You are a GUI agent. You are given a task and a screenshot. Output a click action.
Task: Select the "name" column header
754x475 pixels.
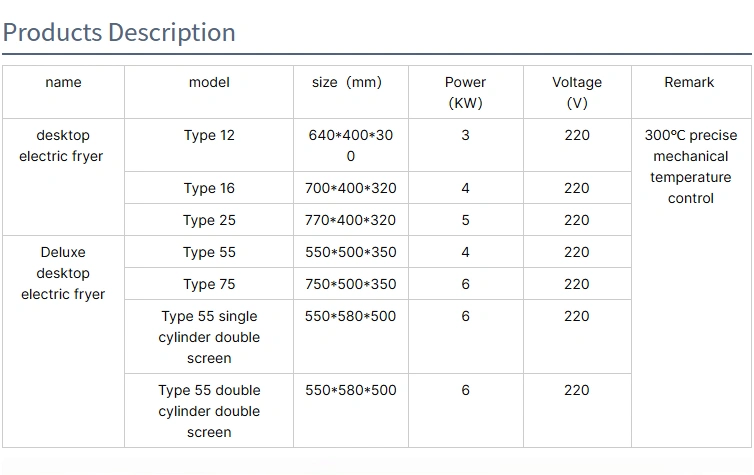63,82
